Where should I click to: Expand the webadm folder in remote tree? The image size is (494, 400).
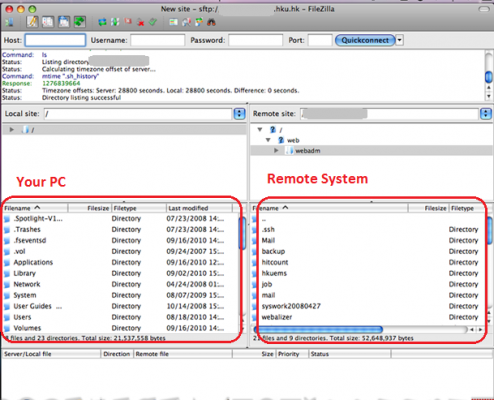pyautogui.click(x=276, y=151)
